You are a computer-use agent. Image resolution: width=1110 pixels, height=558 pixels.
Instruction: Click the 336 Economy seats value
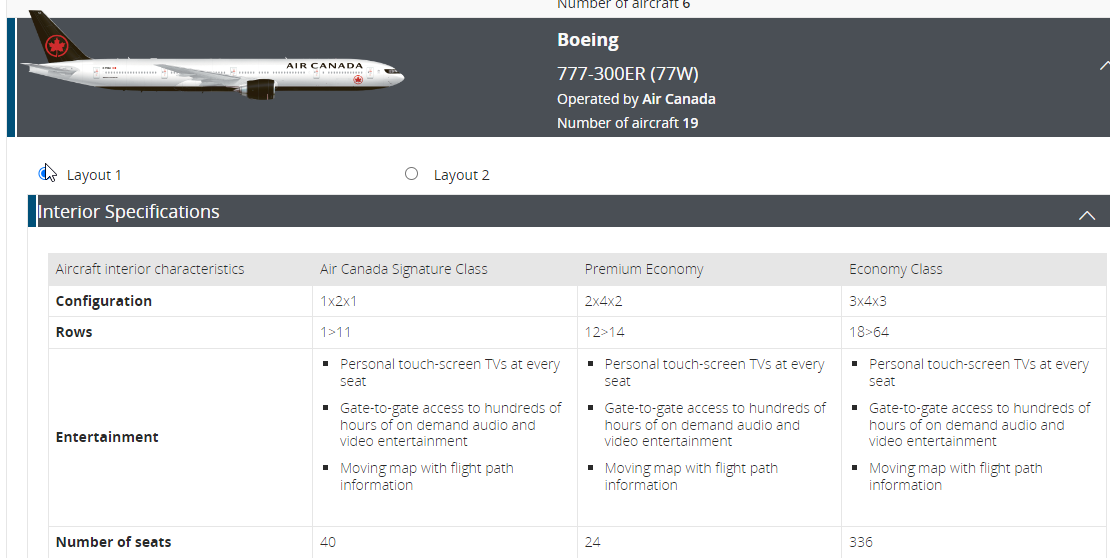click(861, 542)
